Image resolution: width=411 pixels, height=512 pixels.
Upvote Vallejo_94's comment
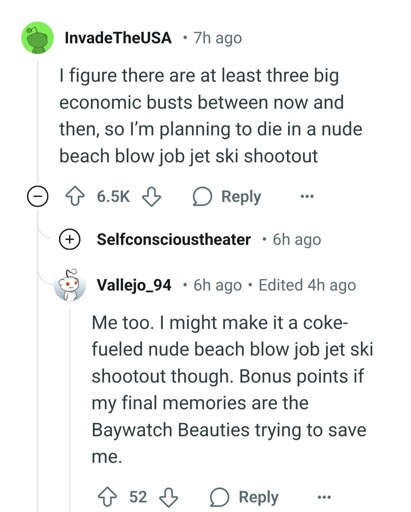click(x=107, y=497)
